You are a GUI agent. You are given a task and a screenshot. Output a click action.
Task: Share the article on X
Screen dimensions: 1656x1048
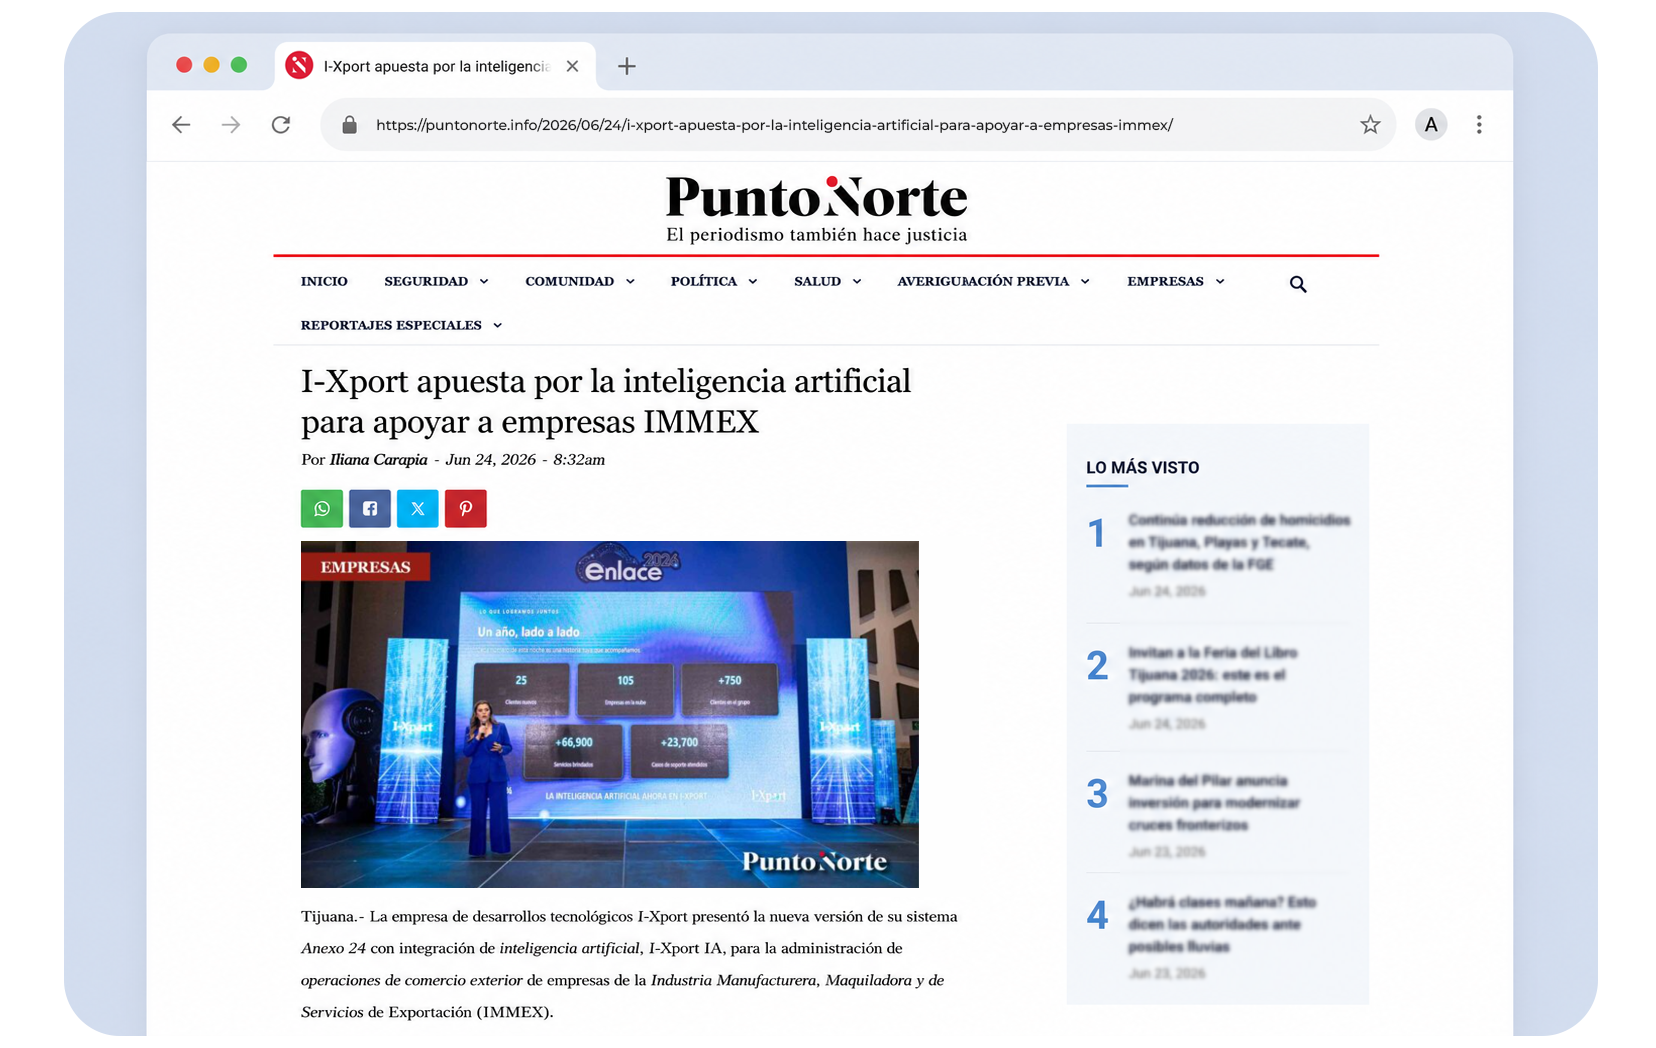coord(418,509)
